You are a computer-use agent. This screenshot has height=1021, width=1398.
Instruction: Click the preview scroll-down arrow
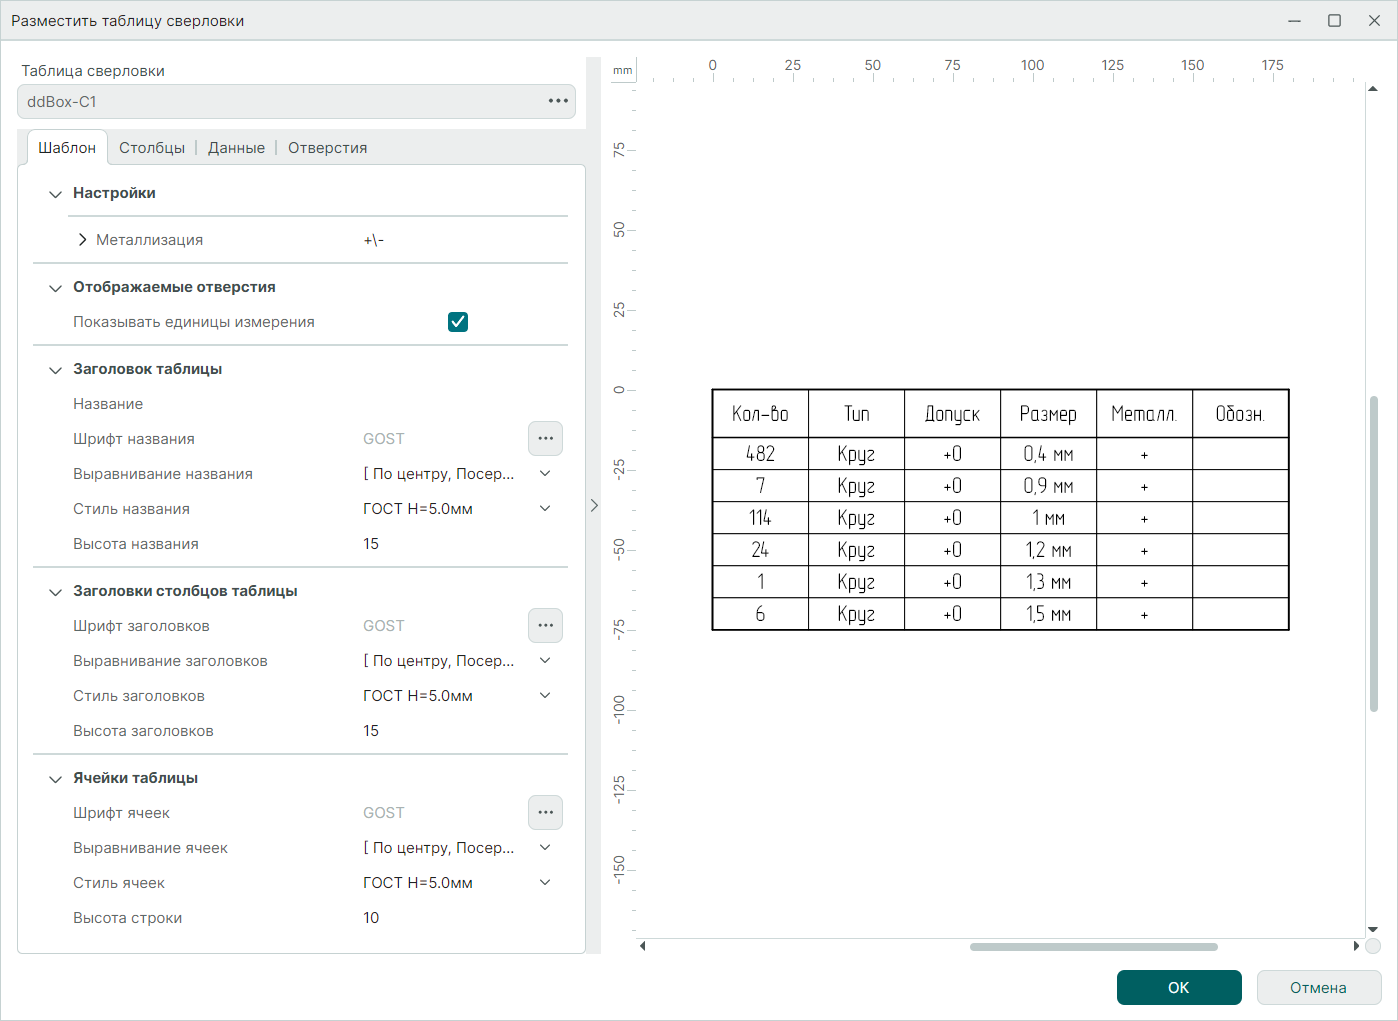1373,929
